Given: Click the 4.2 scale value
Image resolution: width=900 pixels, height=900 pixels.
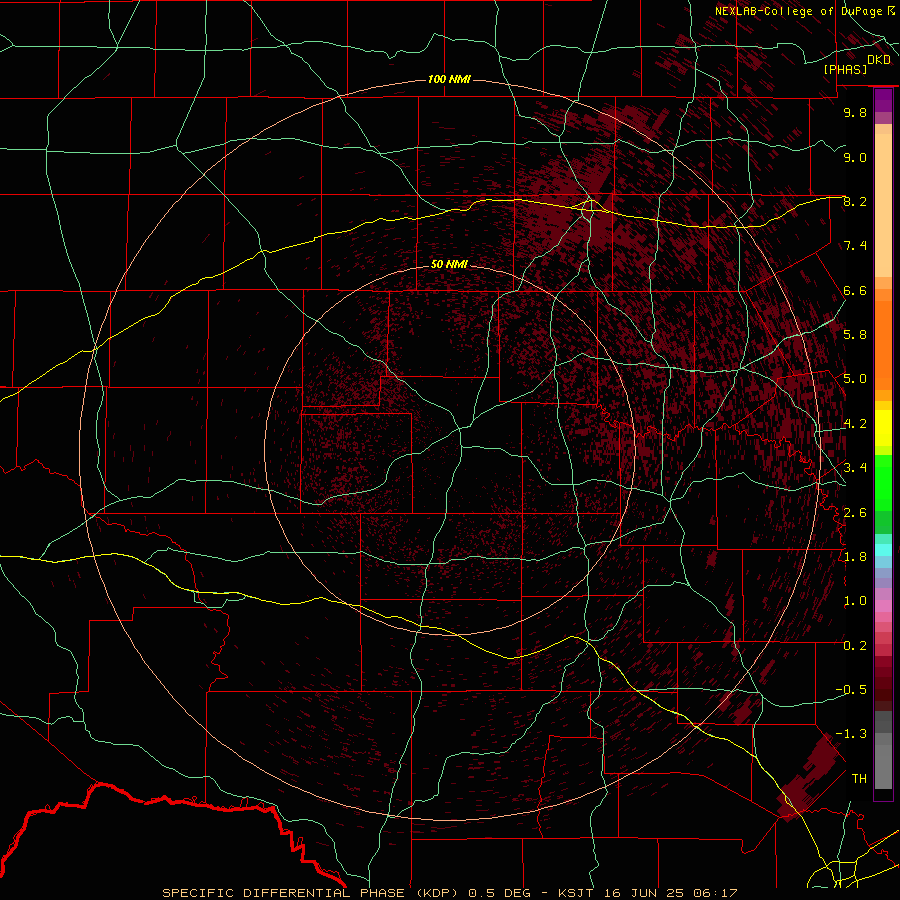Looking at the screenshot, I should click(x=855, y=424).
